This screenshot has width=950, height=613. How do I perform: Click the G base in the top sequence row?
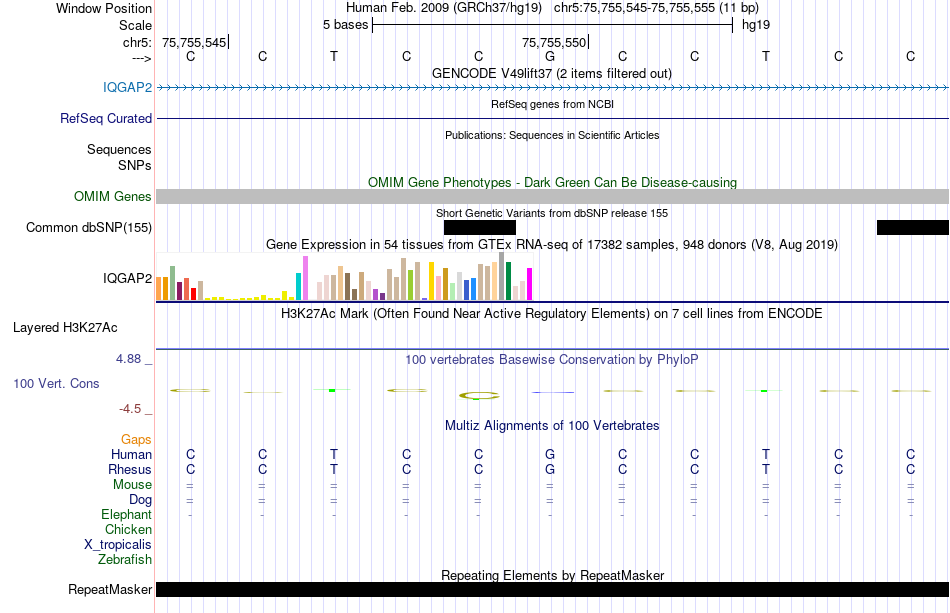click(x=550, y=56)
